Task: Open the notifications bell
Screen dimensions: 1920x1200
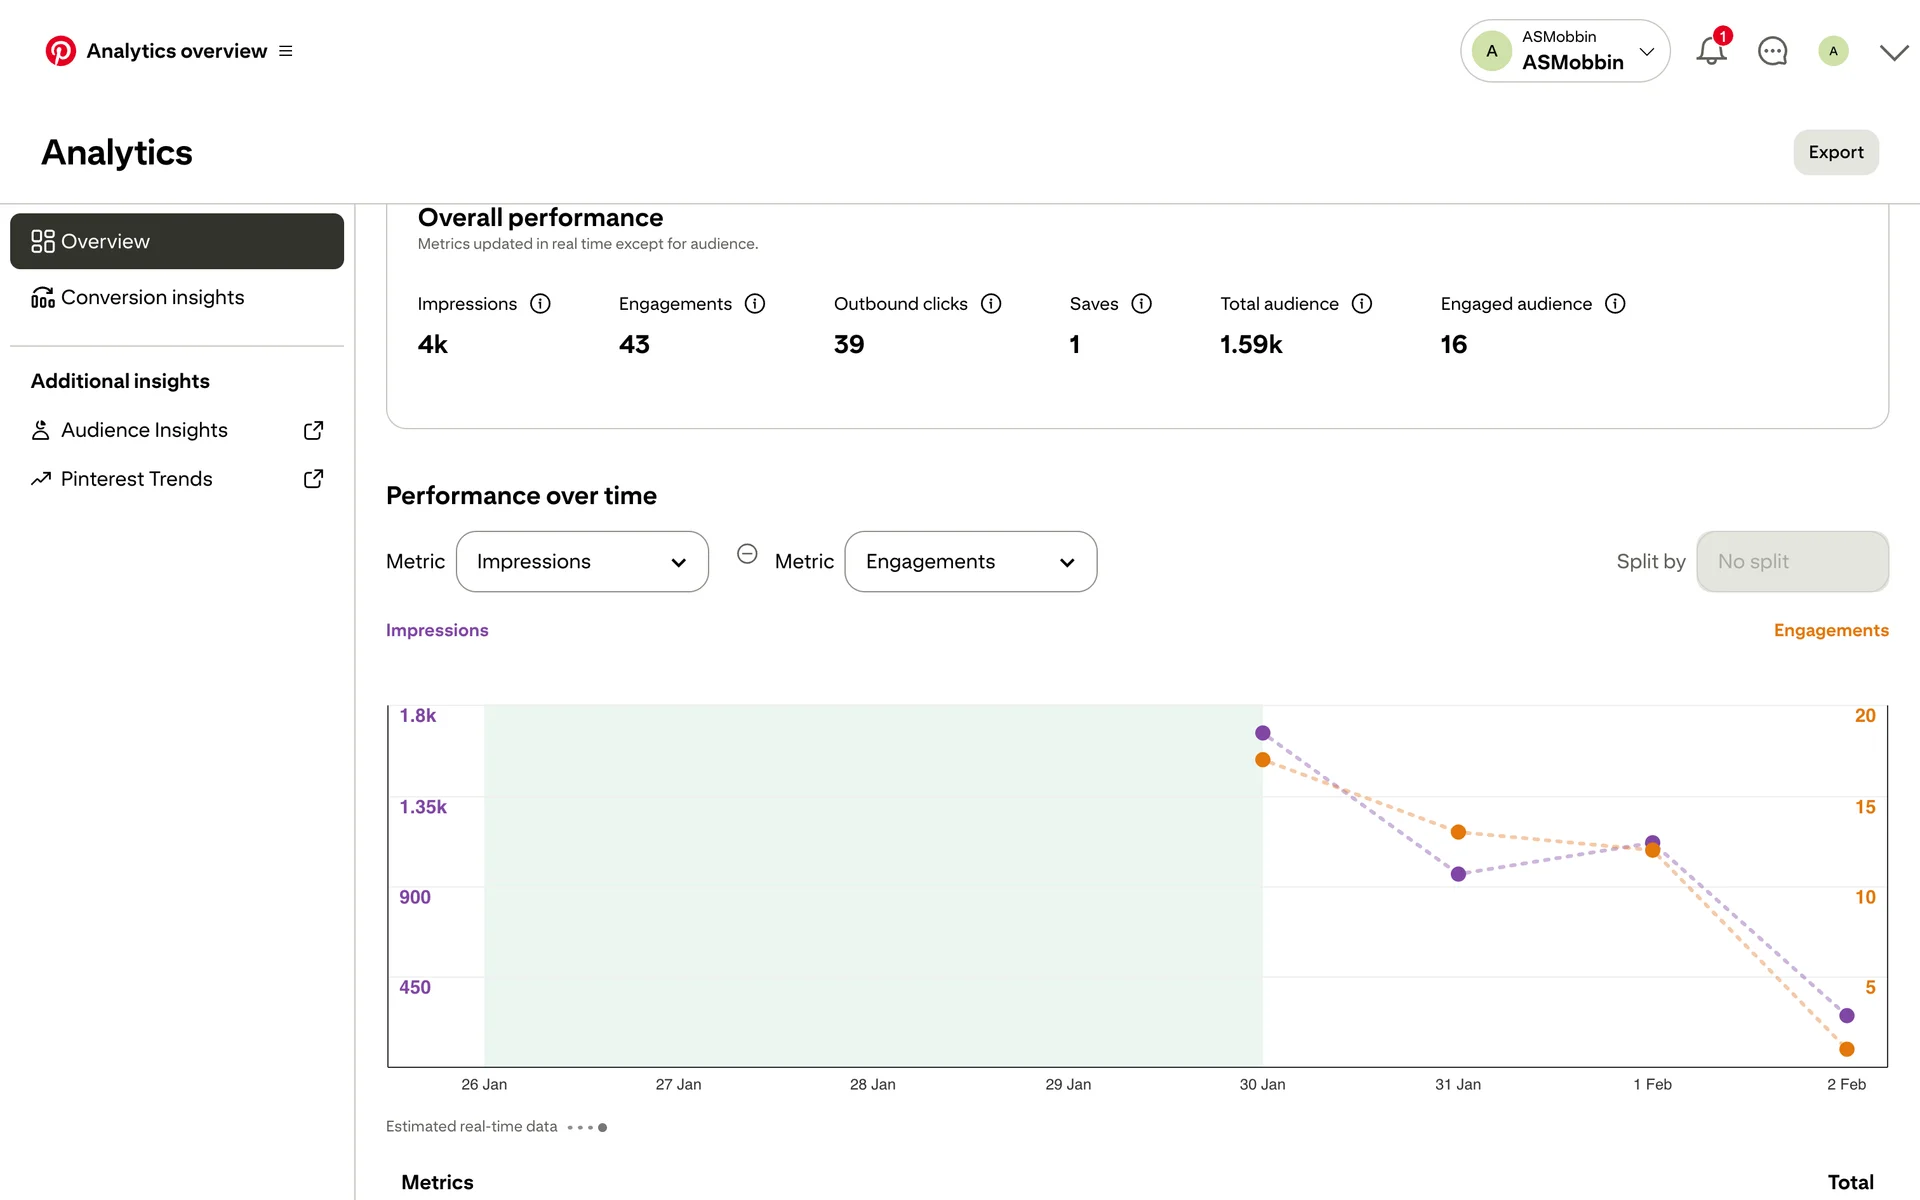Action: (x=1711, y=51)
